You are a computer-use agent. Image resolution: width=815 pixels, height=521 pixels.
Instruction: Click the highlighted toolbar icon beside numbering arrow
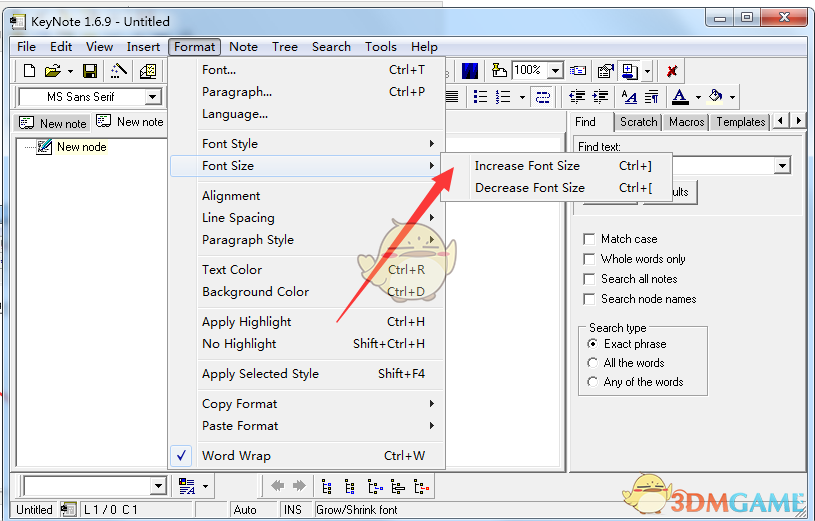(x=542, y=97)
